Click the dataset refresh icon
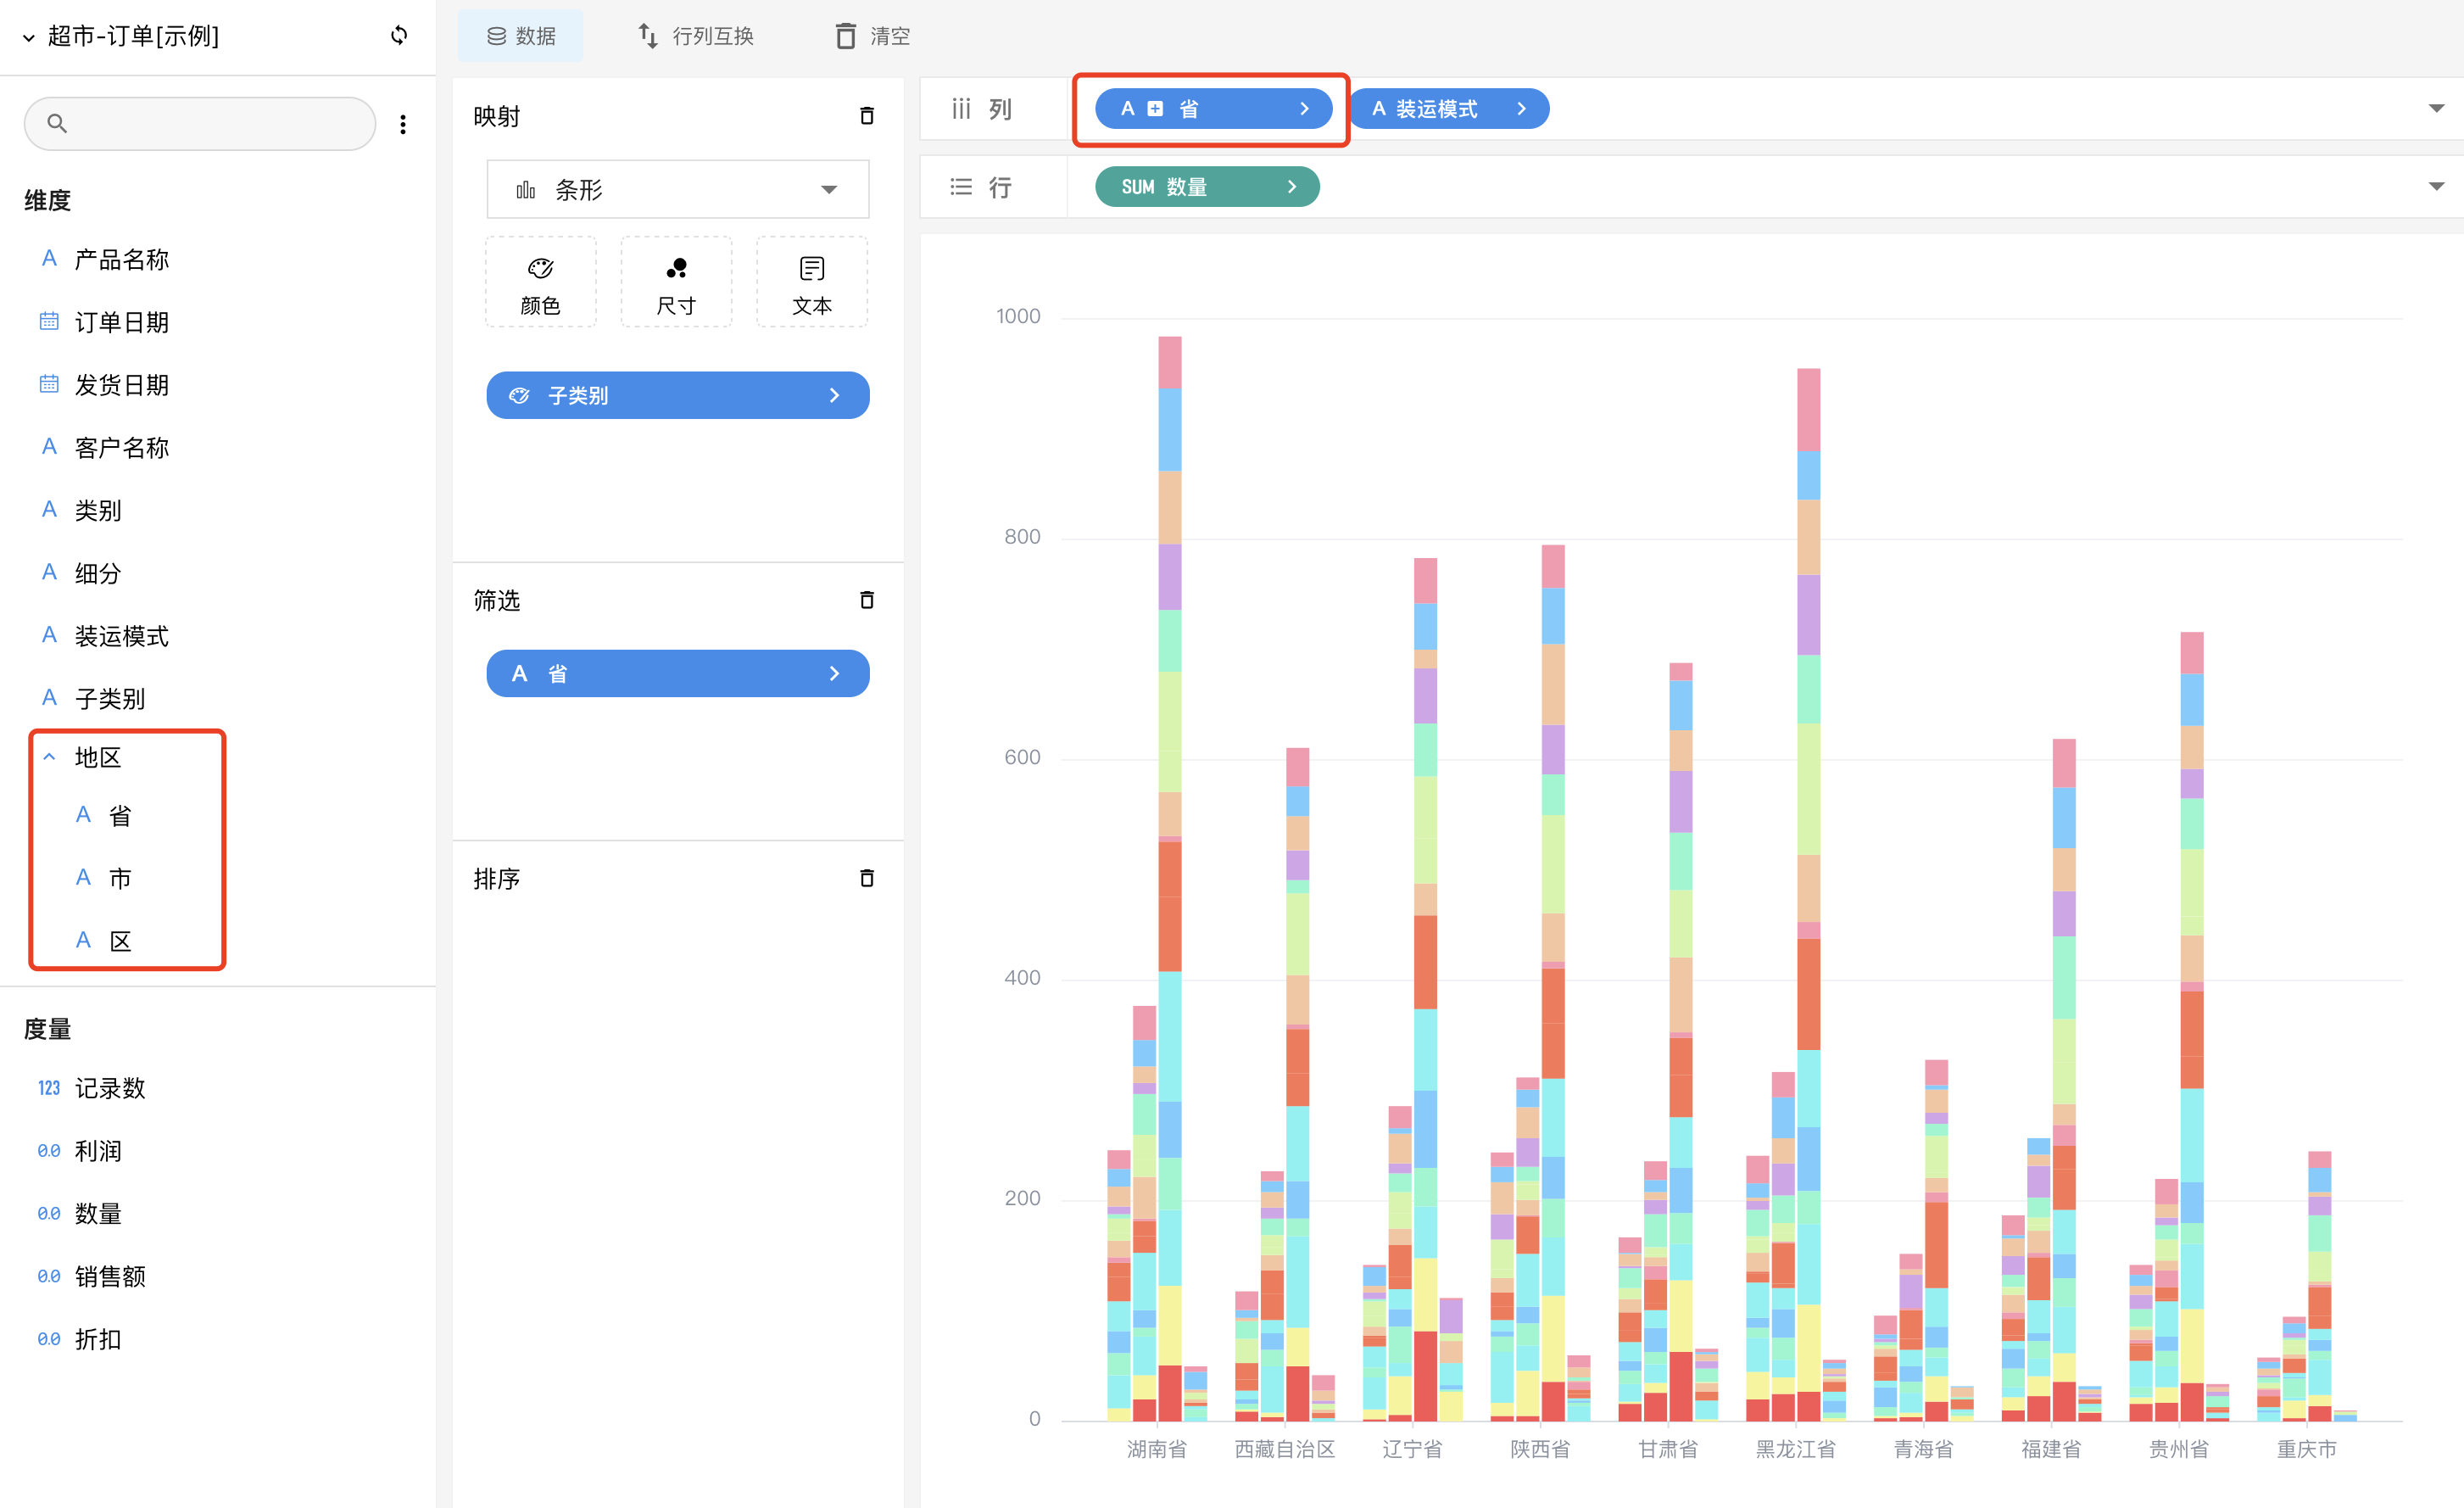Image resolution: width=2464 pixels, height=1508 pixels. point(399,35)
